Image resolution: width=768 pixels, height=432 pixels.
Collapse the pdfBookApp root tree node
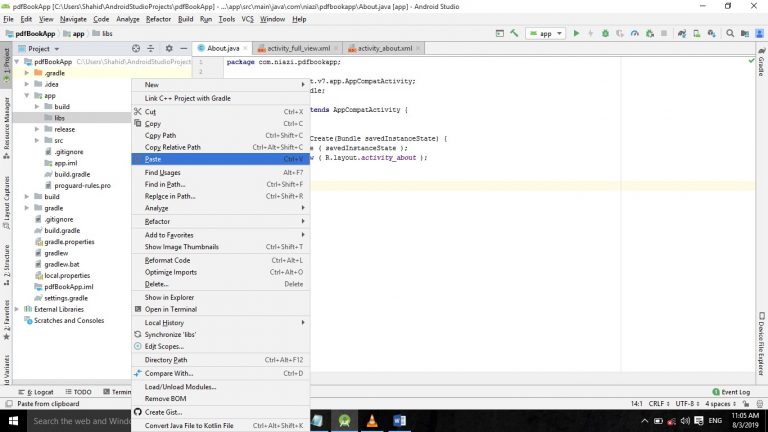click(18, 62)
